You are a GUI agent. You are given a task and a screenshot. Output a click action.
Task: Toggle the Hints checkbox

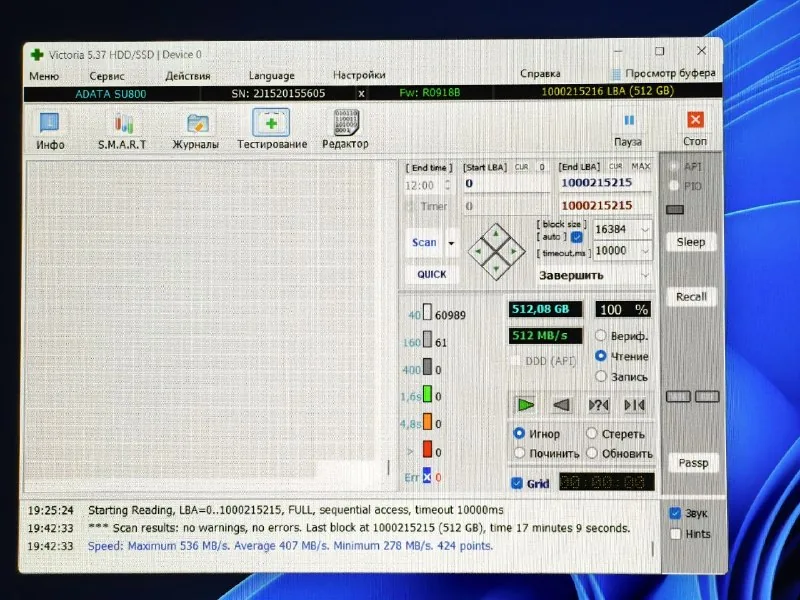(x=676, y=534)
